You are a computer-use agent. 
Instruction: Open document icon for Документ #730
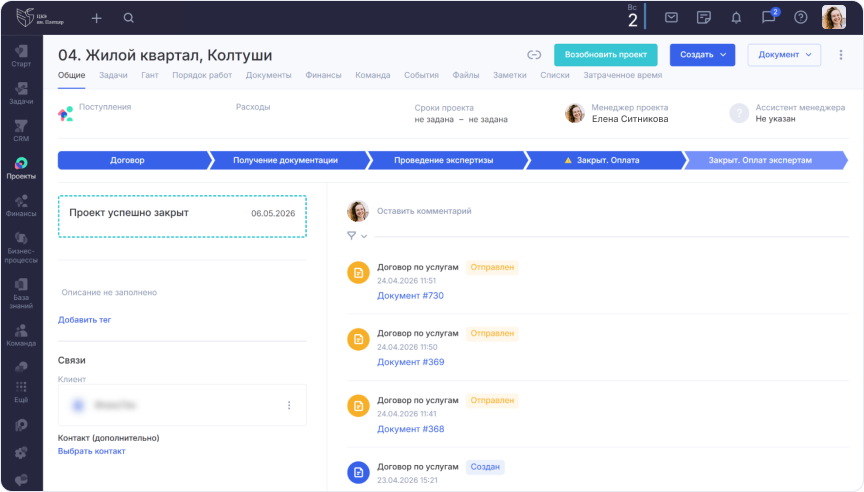(x=358, y=273)
